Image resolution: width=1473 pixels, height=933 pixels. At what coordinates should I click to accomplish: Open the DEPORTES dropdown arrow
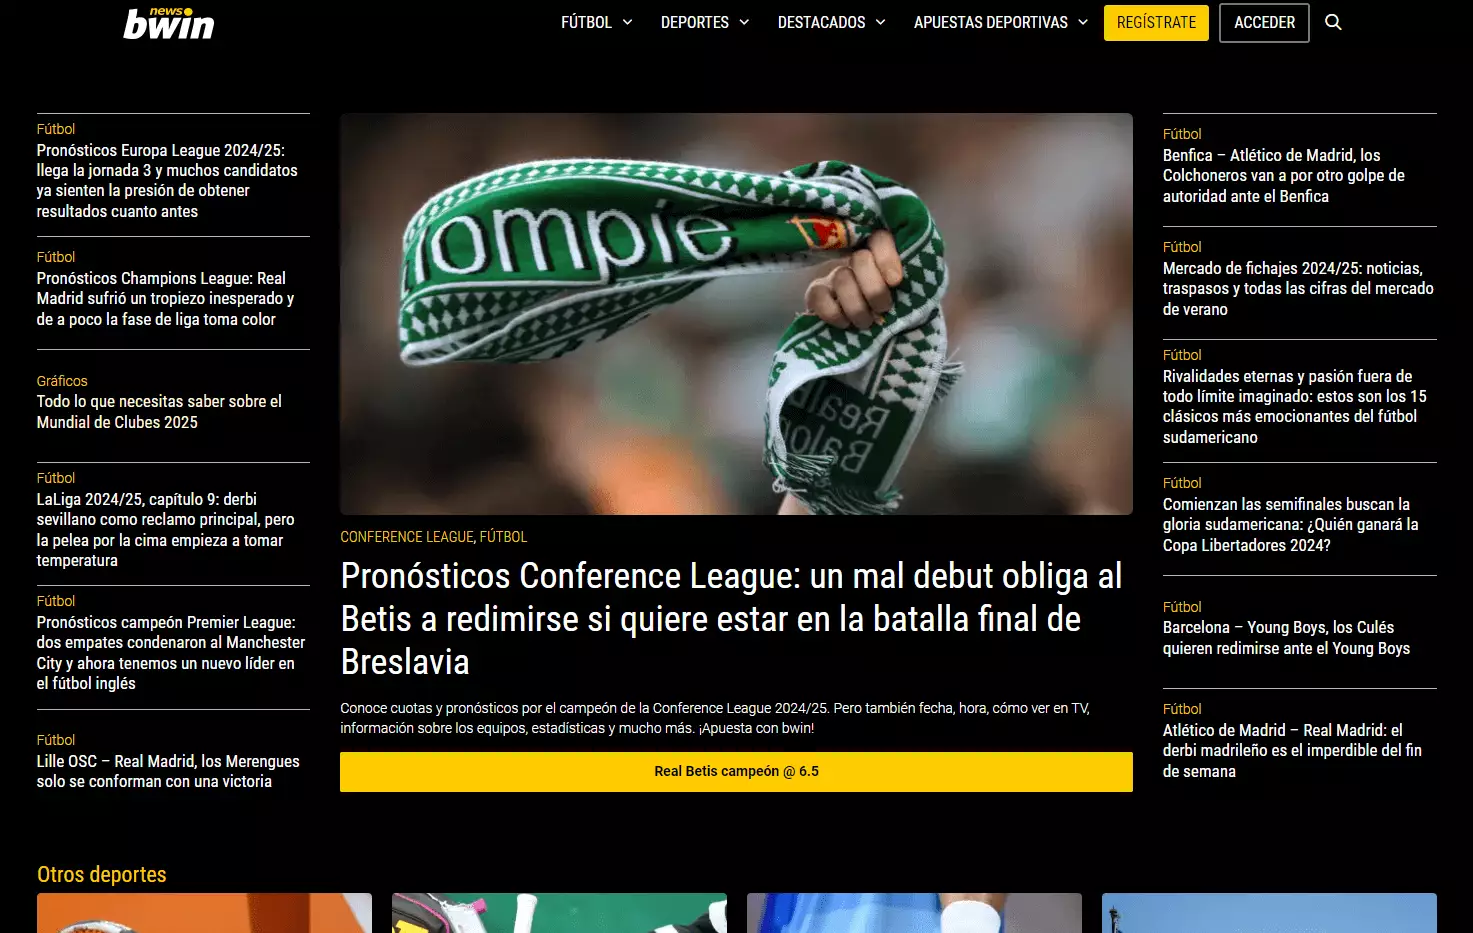pos(744,22)
